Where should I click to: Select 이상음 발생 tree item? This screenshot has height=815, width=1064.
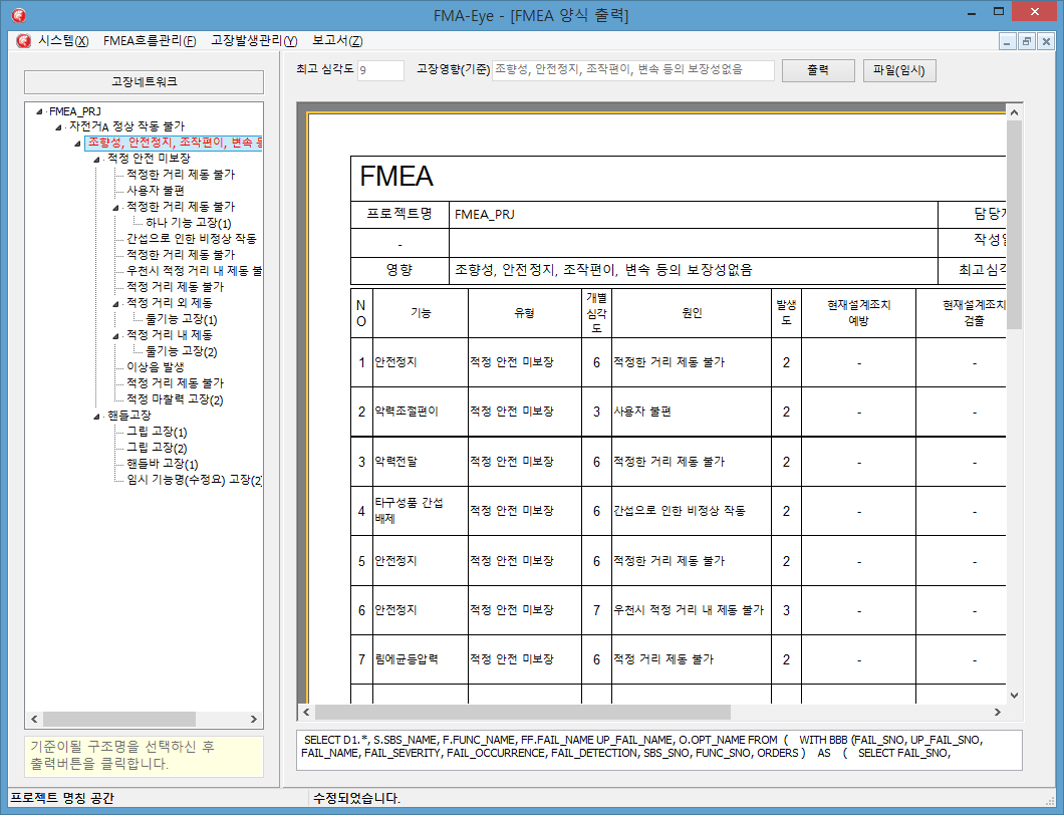pos(155,367)
